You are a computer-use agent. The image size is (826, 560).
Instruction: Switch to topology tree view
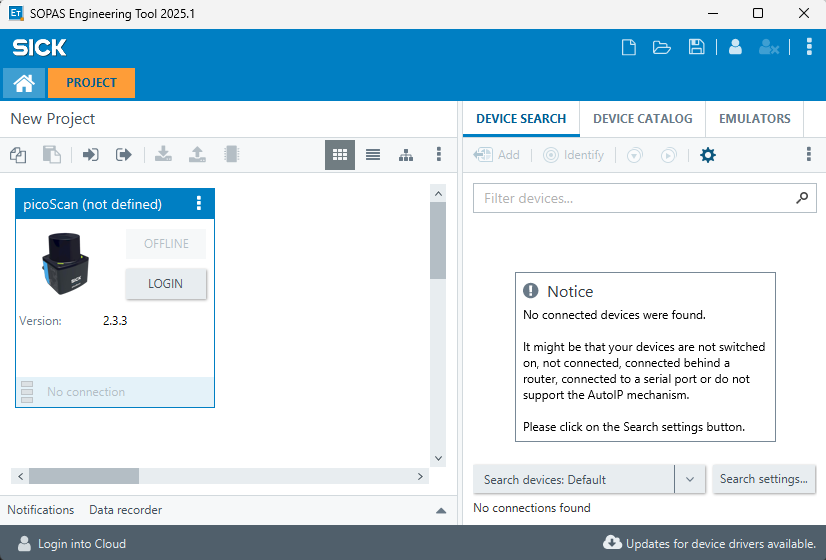pyautogui.click(x=406, y=155)
